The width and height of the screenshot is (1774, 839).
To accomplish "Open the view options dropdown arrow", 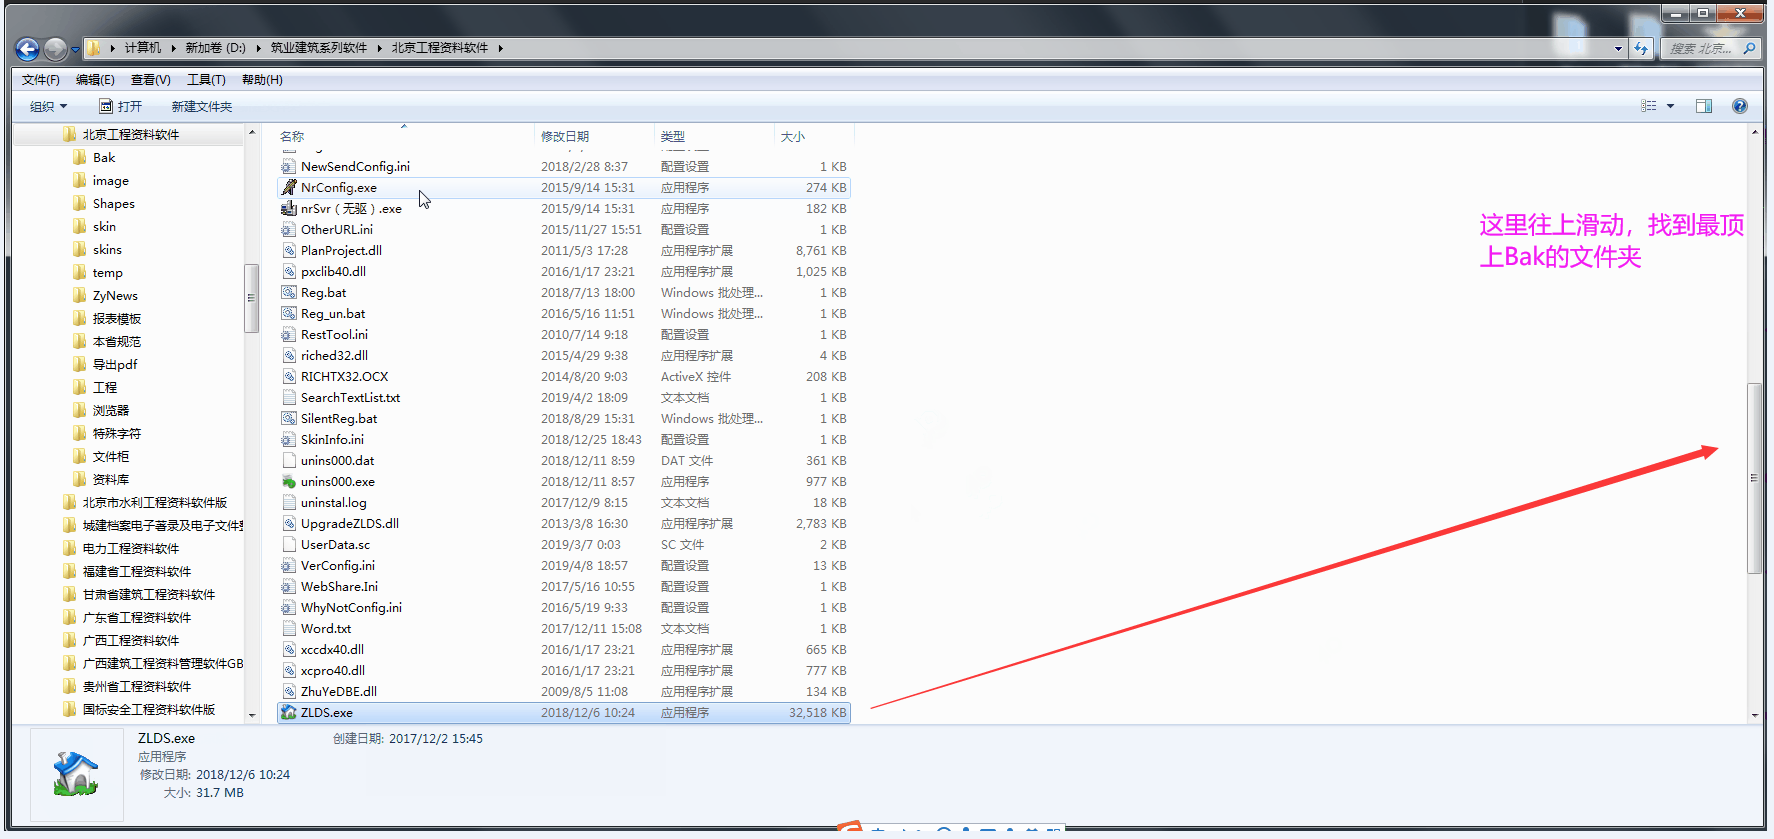I will click(1670, 106).
